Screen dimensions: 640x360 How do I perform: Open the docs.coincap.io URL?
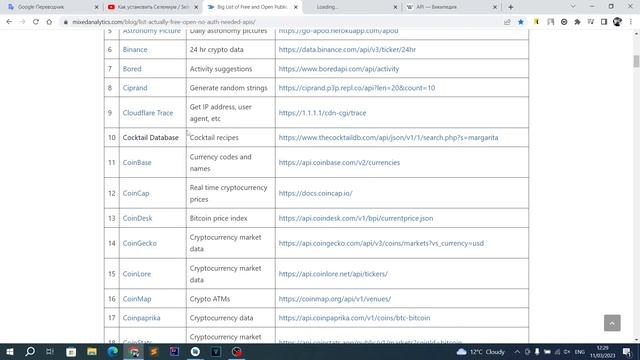click(x=316, y=193)
